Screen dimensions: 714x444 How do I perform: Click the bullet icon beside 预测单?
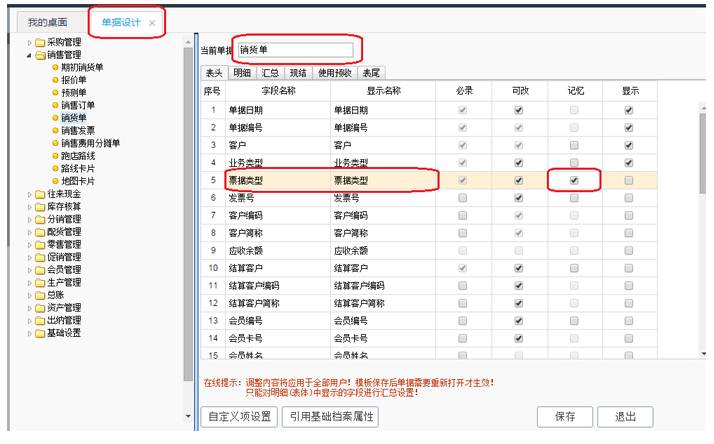[x=55, y=93]
